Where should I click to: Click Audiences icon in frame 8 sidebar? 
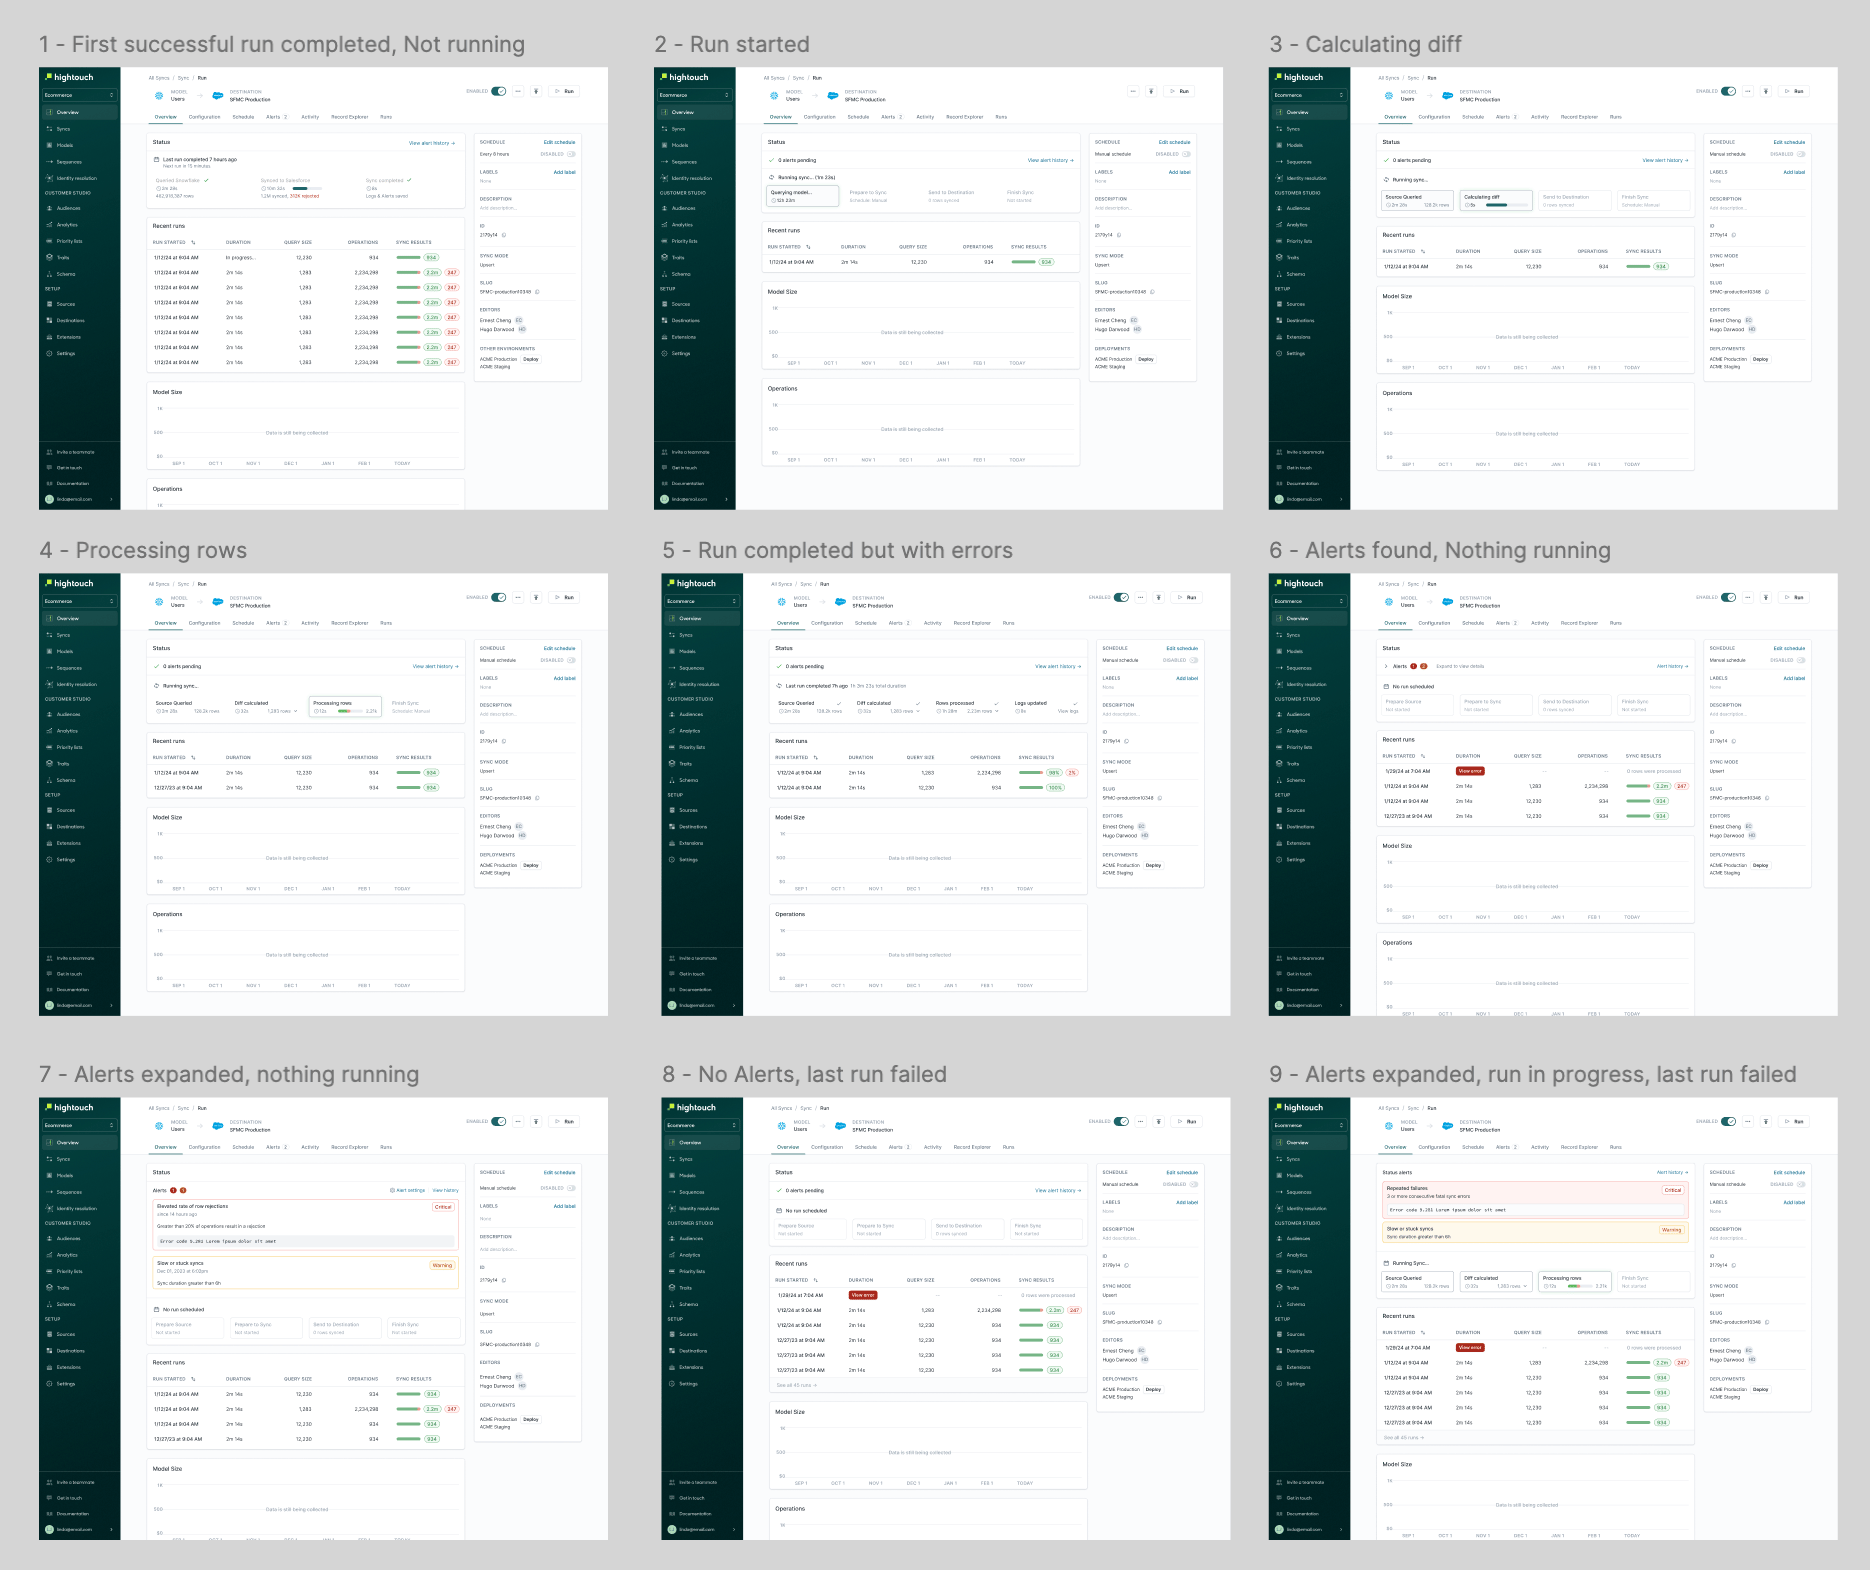[x=672, y=1238]
